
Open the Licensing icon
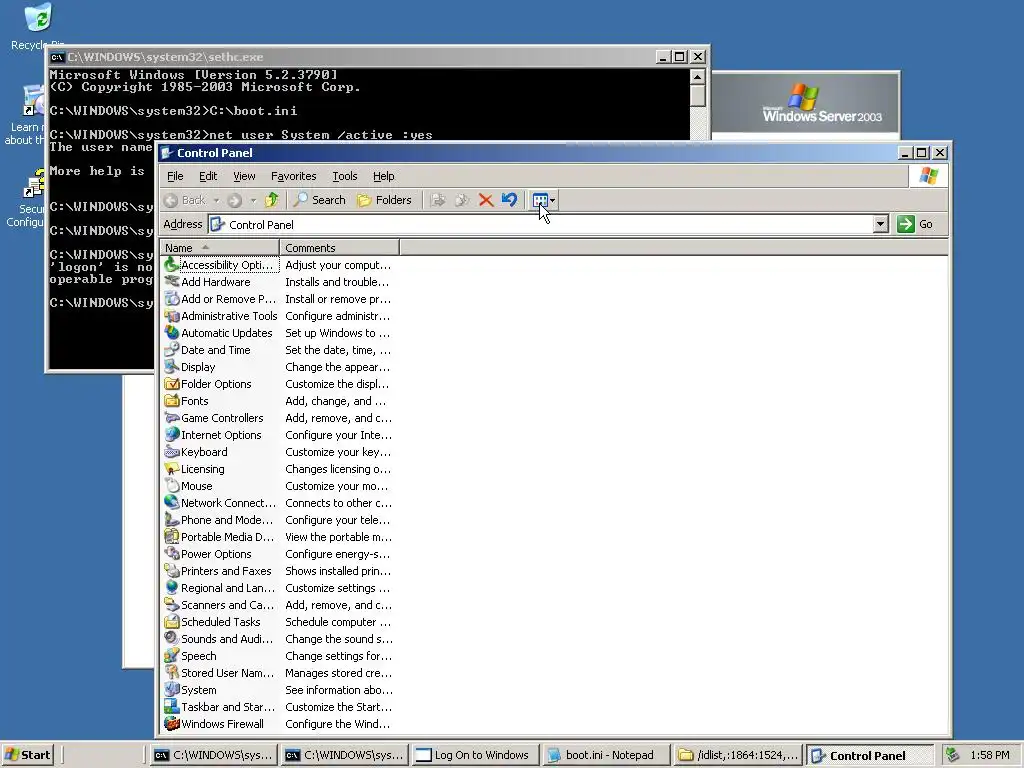click(x=172, y=468)
